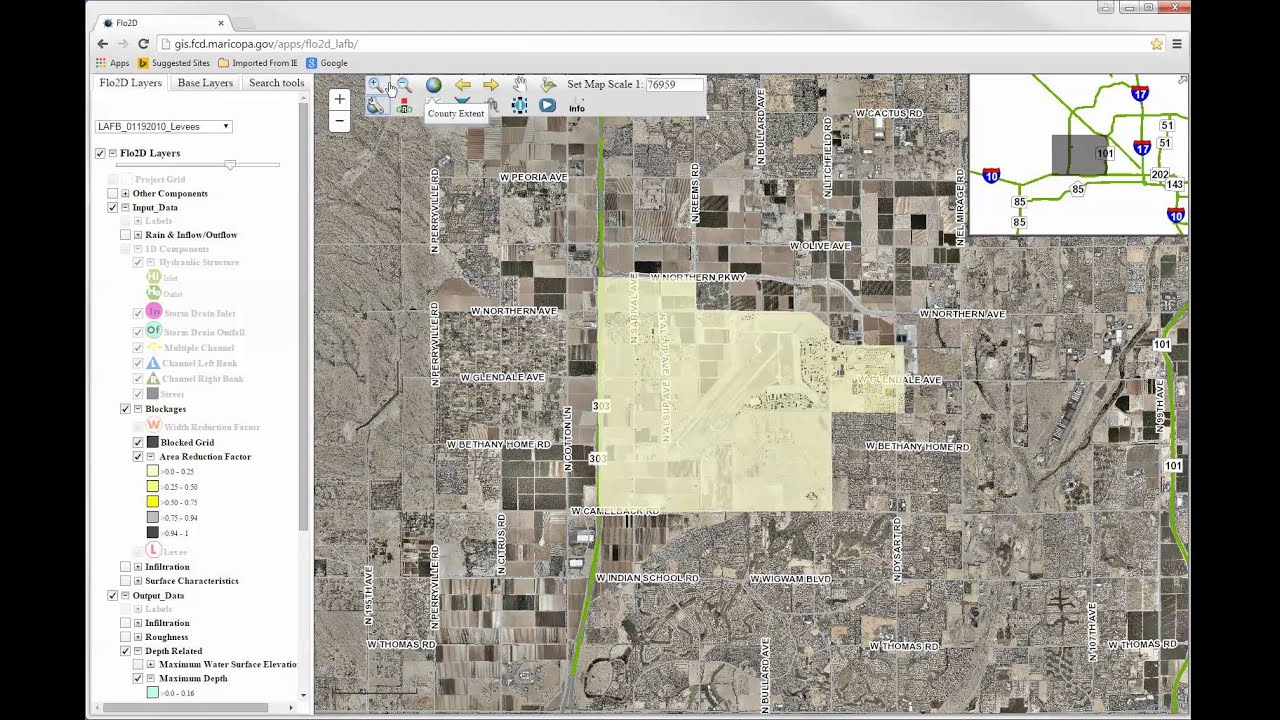Click the map-with-path icon next to pan

[x=548, y=85]
